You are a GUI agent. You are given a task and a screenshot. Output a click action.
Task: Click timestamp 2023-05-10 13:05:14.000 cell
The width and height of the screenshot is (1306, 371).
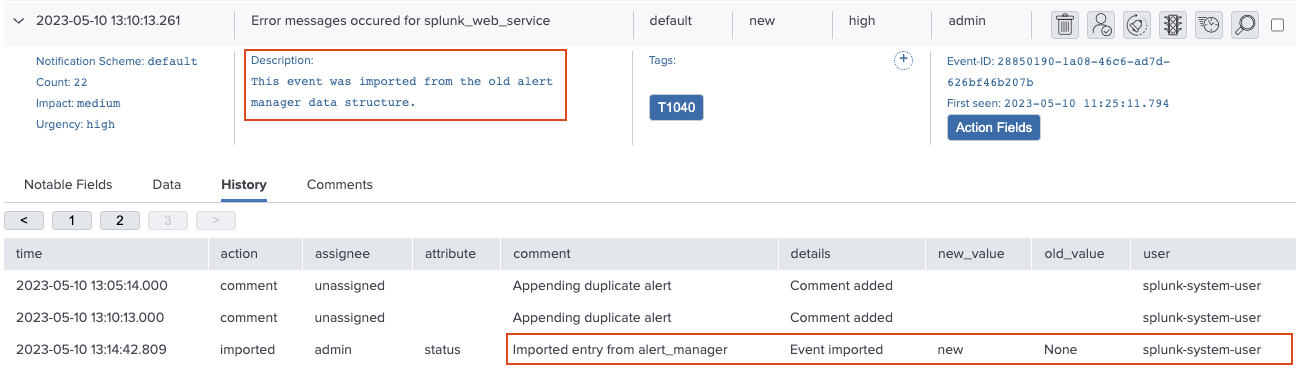tap(92, 286)
